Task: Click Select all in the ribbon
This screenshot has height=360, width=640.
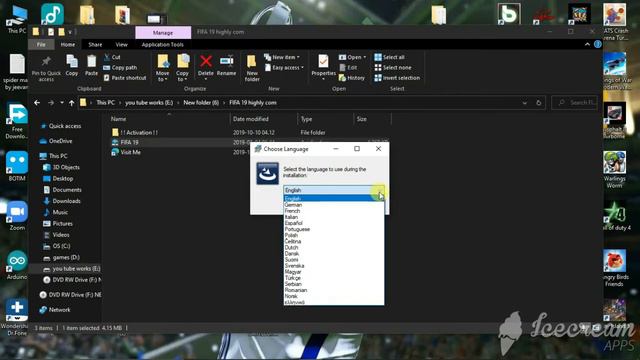Action: [x=389, y=57]
